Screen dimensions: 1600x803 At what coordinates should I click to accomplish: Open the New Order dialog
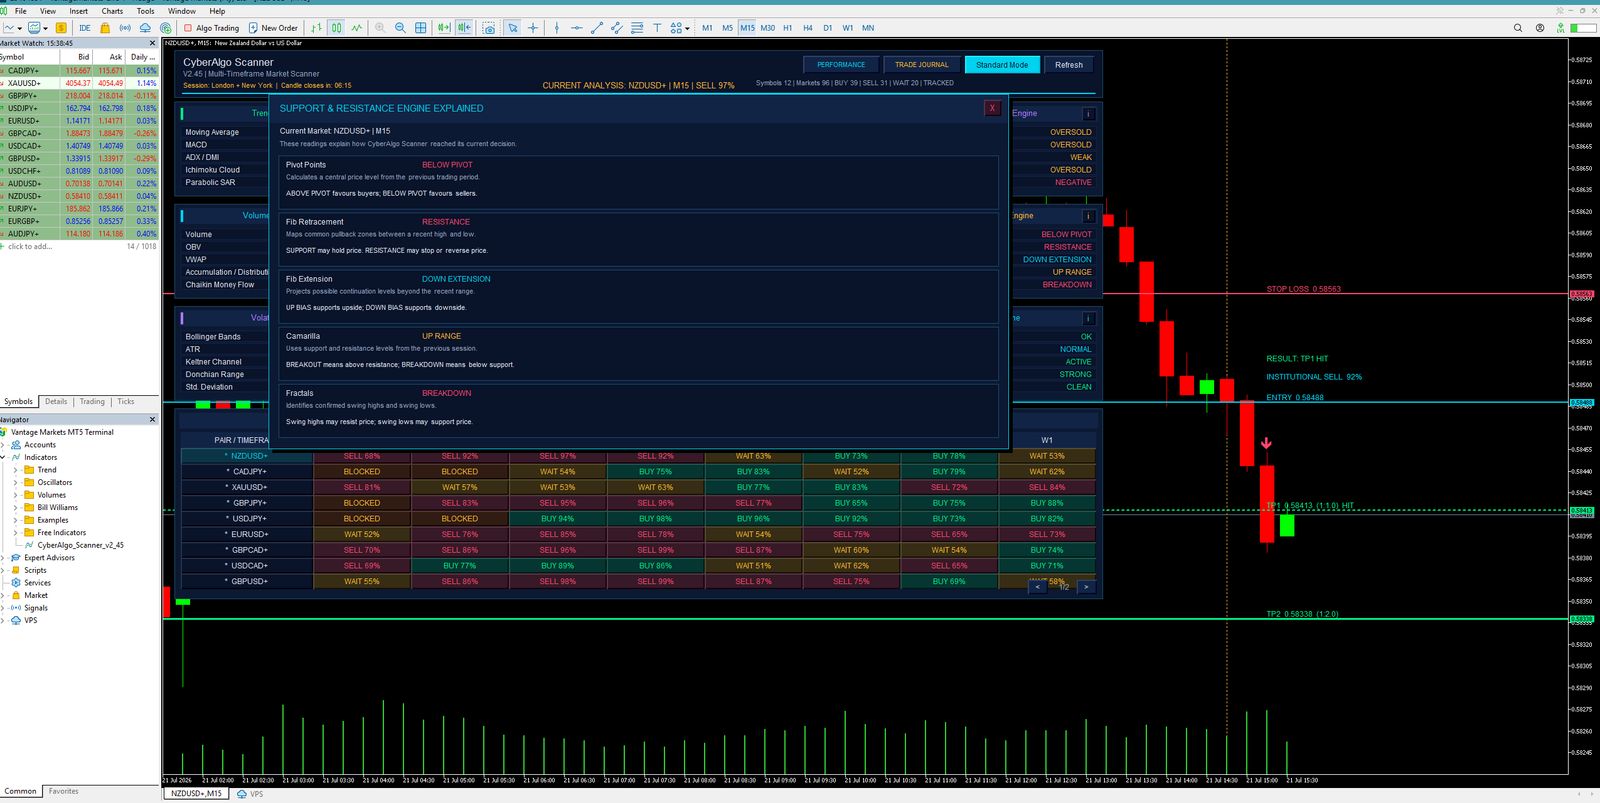(273, 28)
